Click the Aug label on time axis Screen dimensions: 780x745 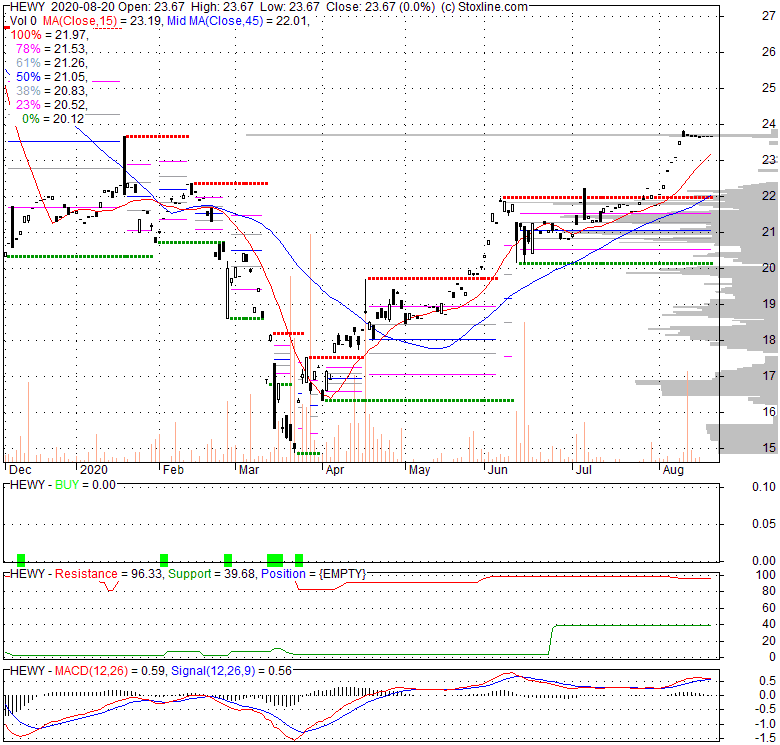point(673,470)
